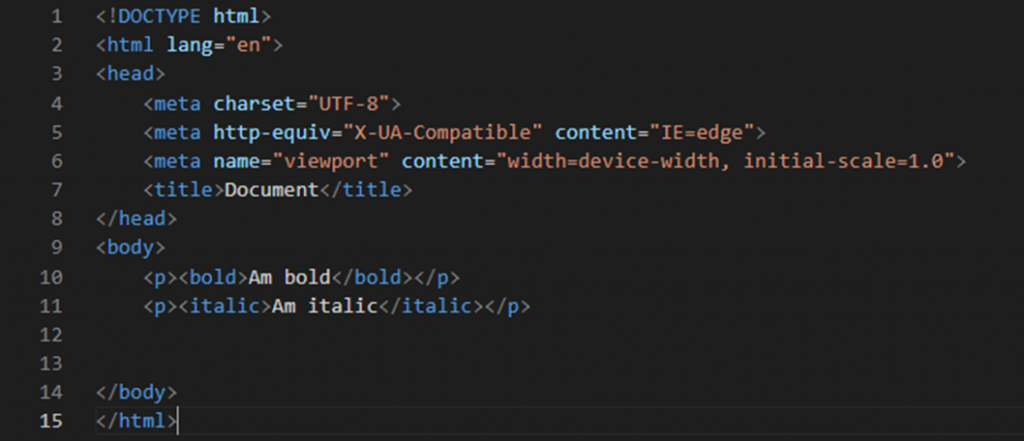Click the closing body tag on line 14
Image resolution: width=1024 pixels, height=441 pixels.
point(136,392)
